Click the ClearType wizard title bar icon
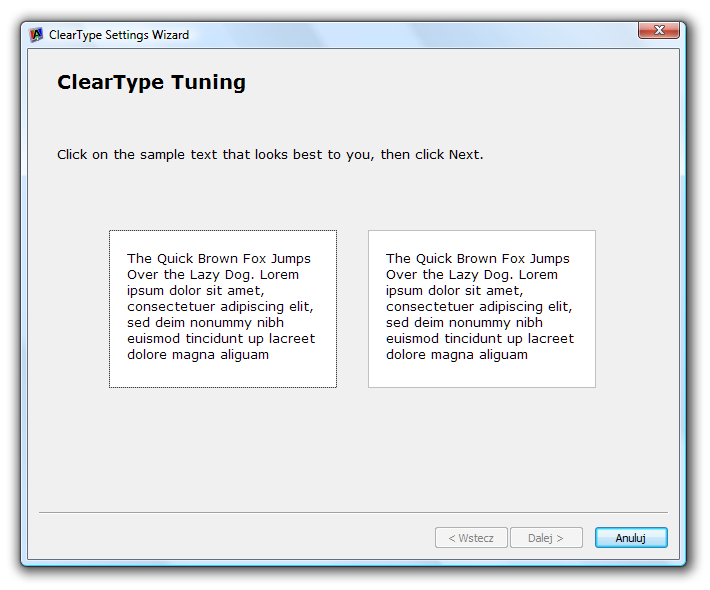 click(x=36, y=35)
